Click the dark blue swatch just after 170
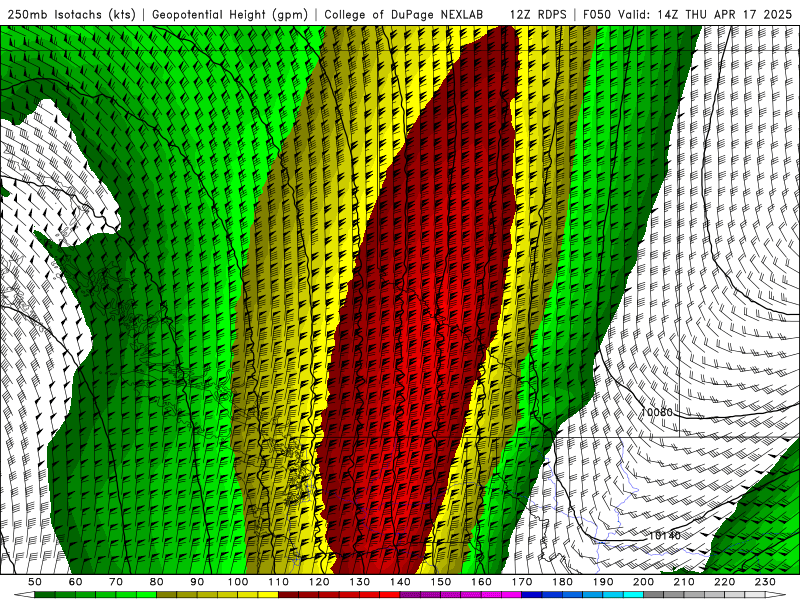The width and height of the screenshot is (800, 600). point(532,595)
